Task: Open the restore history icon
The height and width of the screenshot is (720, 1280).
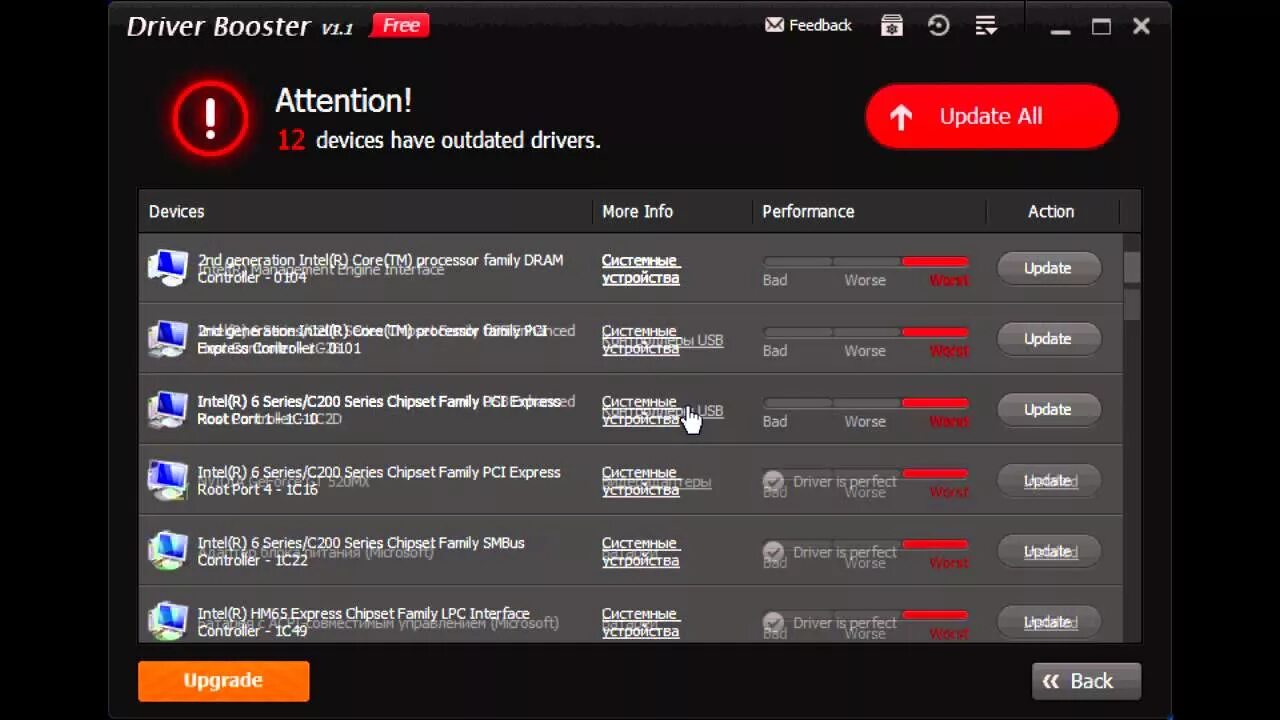Action: (938, 26)
